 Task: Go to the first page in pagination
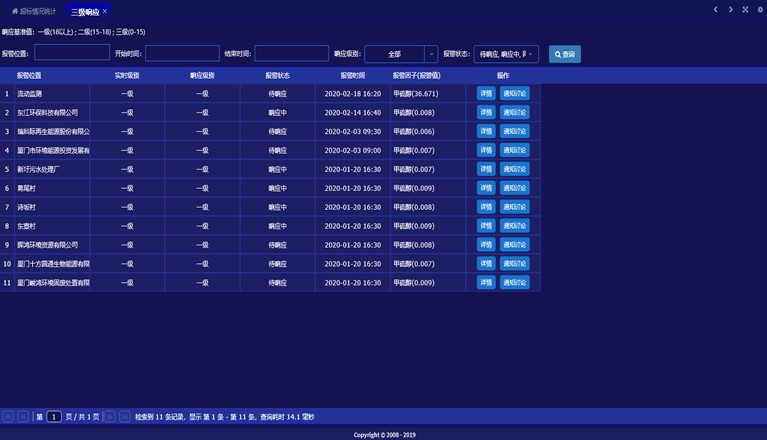[x=8, y=416]
